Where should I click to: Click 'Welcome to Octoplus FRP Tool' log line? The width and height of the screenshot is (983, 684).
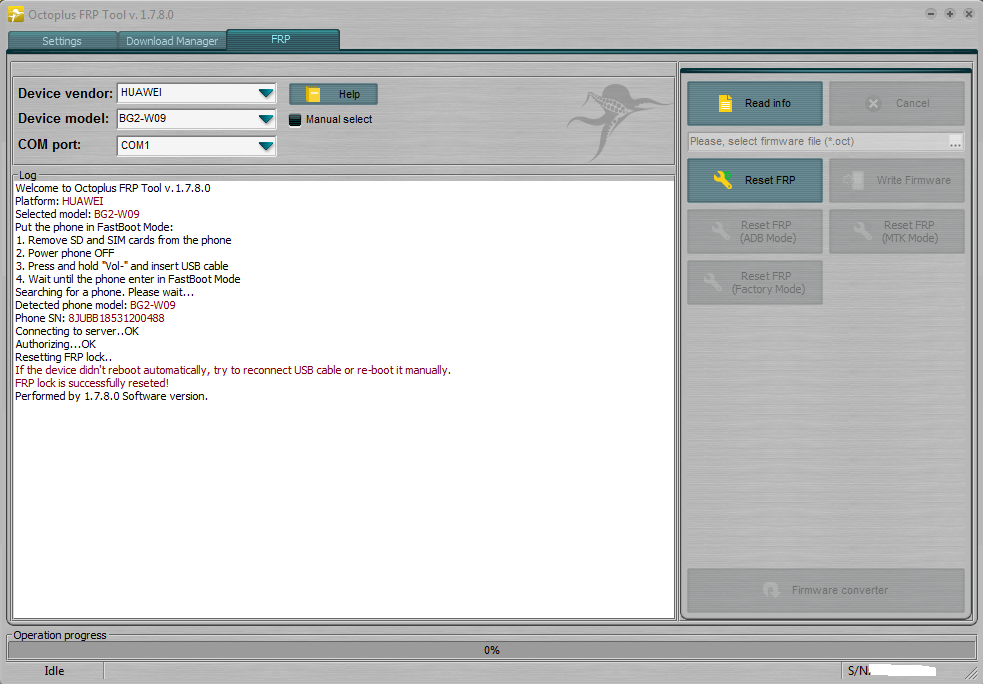(113, 188)
